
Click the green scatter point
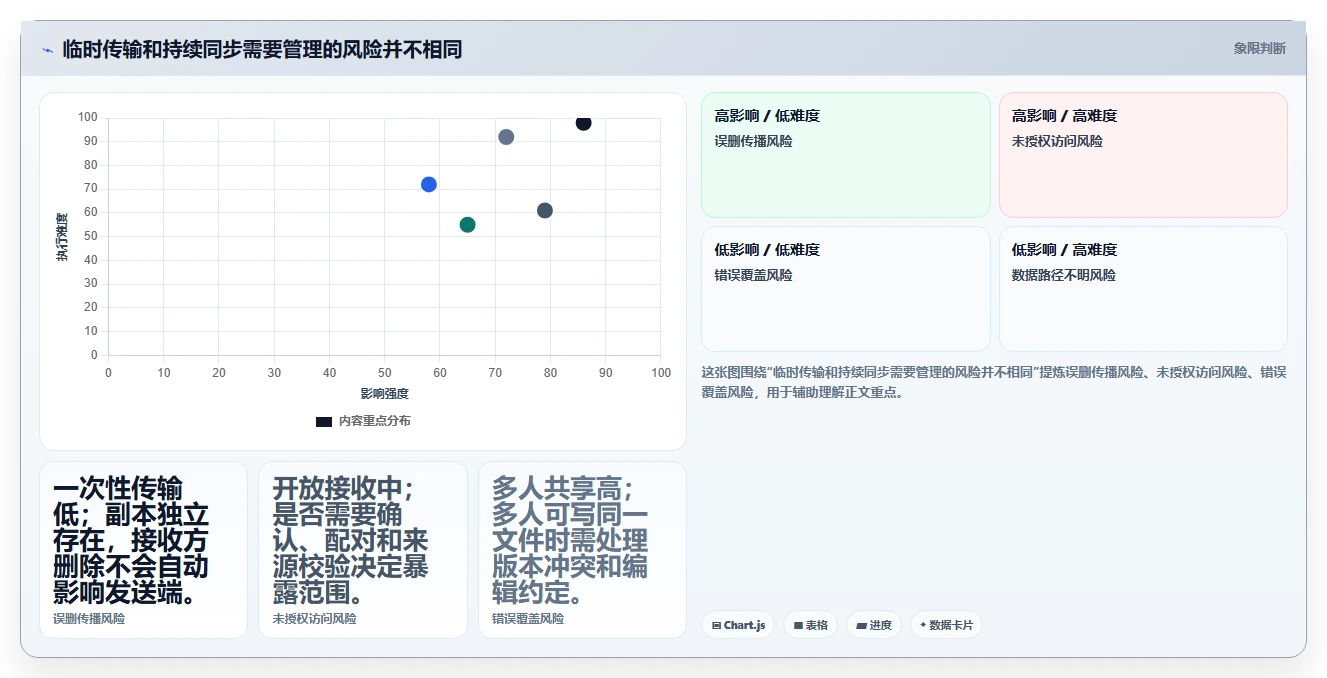(x=467, y=224)
